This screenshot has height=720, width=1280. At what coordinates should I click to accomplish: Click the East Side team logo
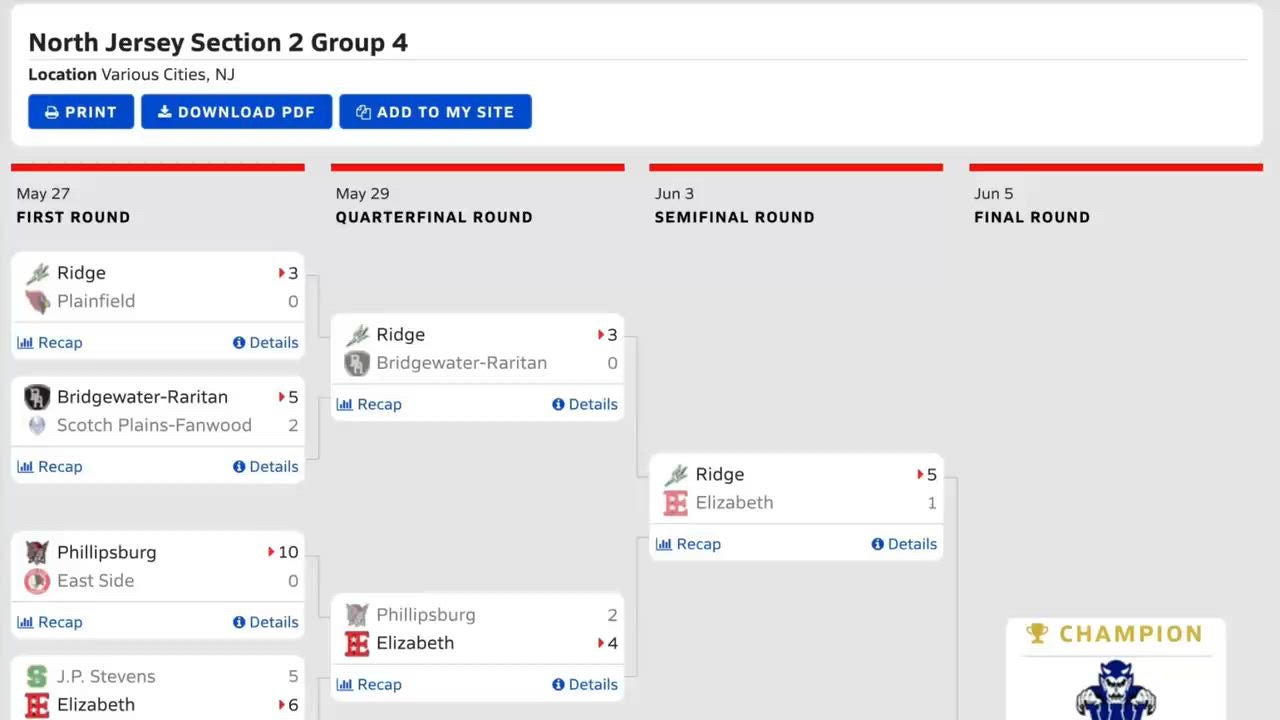(37, 580)
